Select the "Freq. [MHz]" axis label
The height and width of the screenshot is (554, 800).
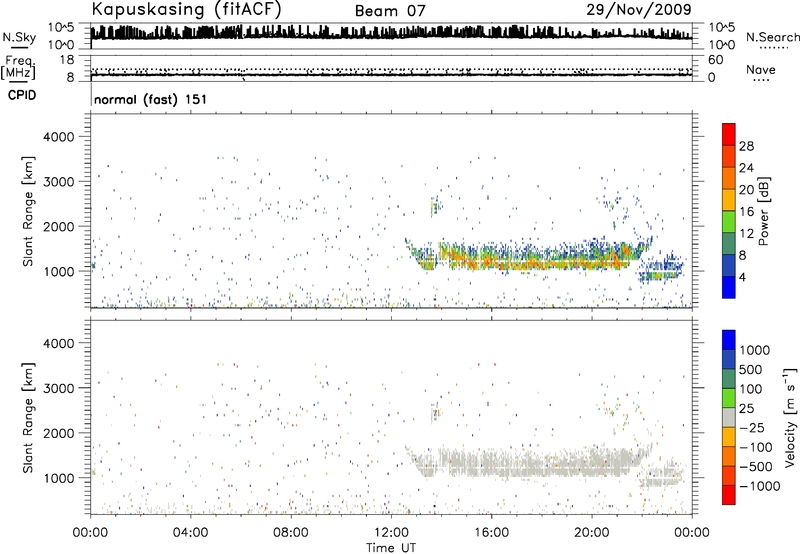19,67
